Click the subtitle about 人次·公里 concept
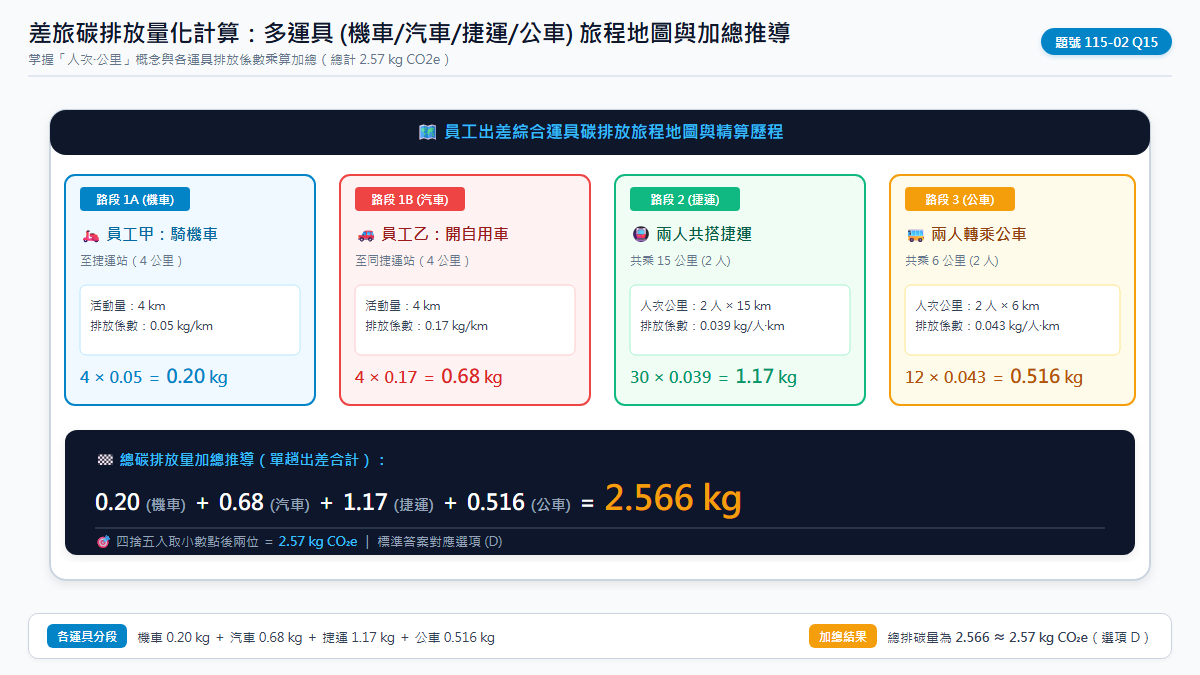The width and height of the screenshot is (1200, 675). coord(240,59)
